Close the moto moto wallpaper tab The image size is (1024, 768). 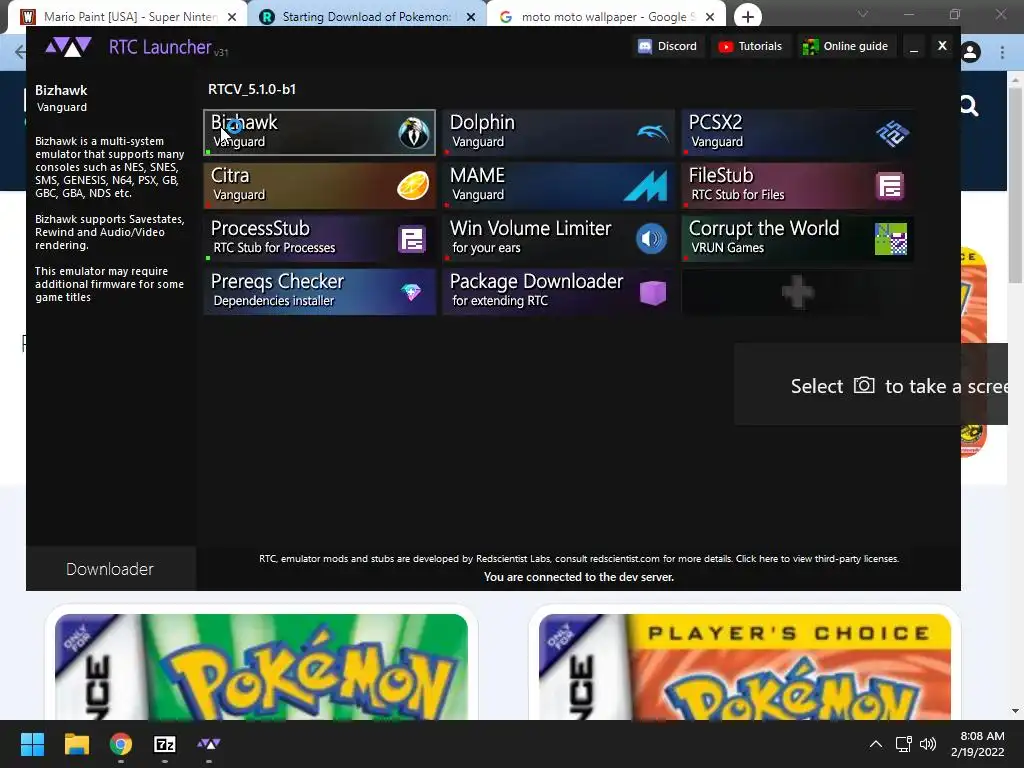[711, 17]
